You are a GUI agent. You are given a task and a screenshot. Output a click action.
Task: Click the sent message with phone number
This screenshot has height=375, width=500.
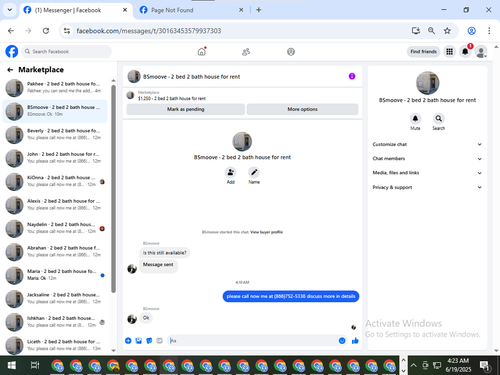291,296
